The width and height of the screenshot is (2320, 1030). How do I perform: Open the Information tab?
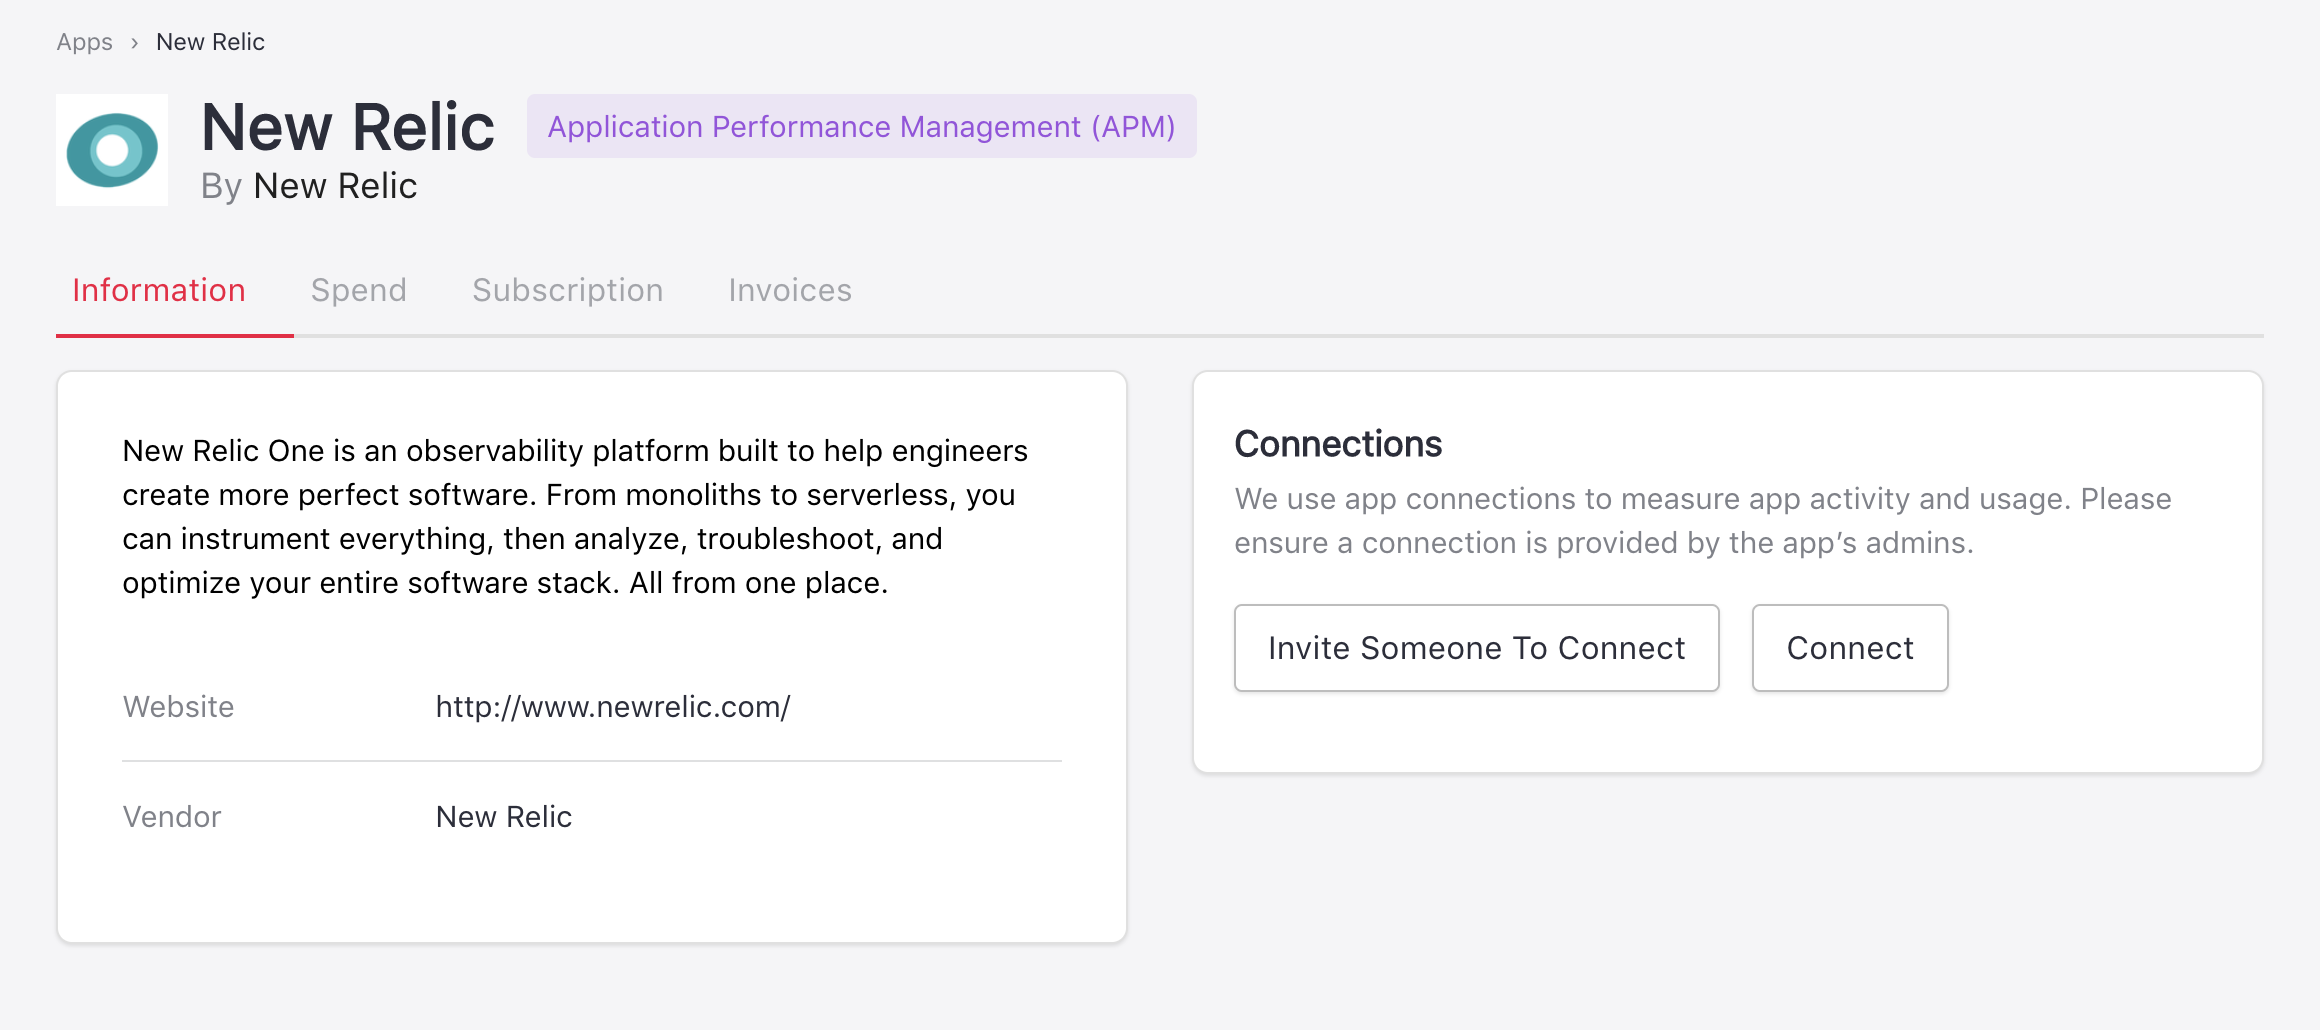(159, 290)
